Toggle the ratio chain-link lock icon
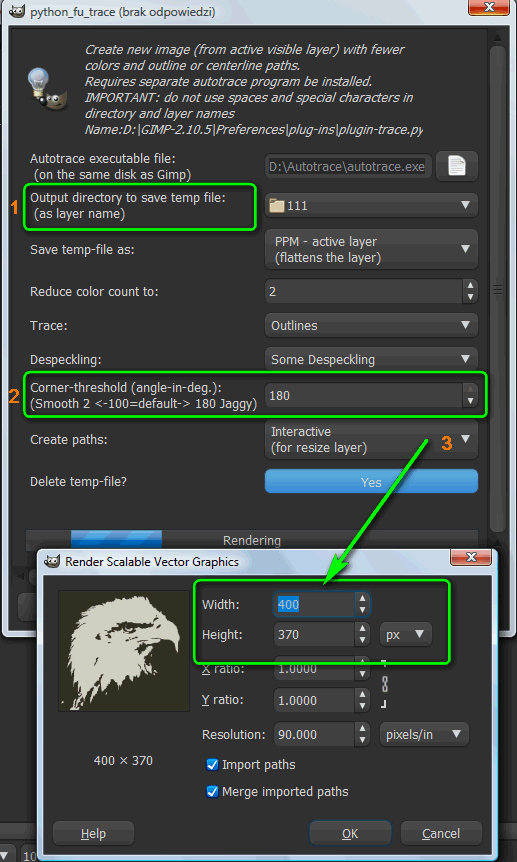 (x=384, y=684)
